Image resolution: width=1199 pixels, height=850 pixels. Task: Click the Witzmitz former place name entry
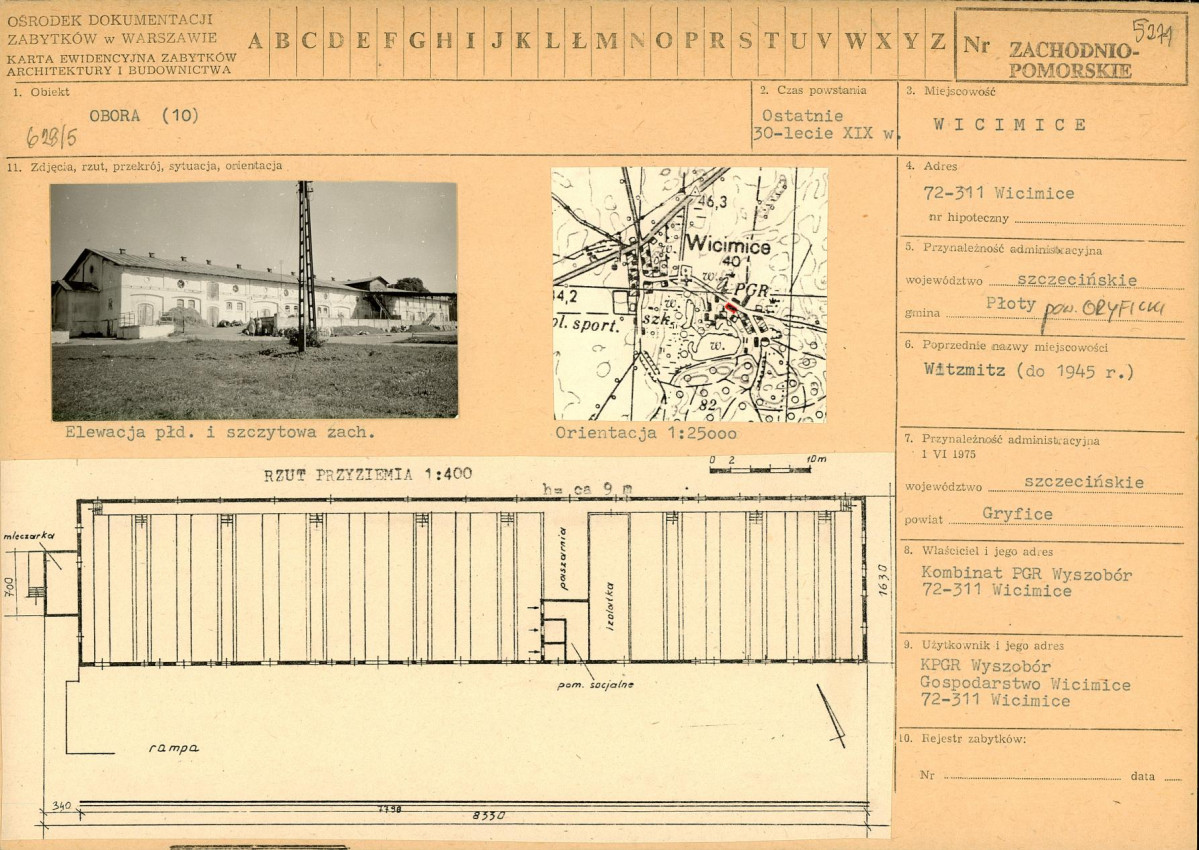coord(1029,371)
